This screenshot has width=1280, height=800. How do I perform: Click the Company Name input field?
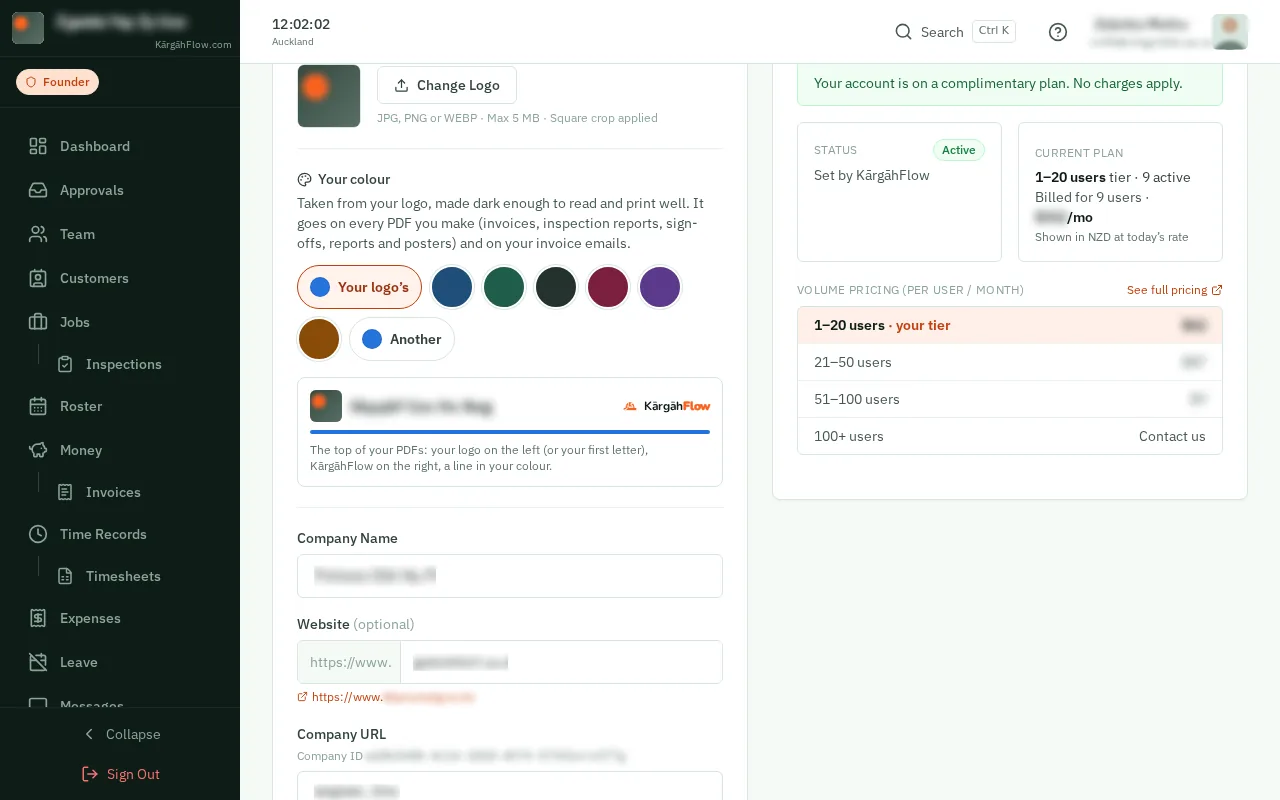510,576
